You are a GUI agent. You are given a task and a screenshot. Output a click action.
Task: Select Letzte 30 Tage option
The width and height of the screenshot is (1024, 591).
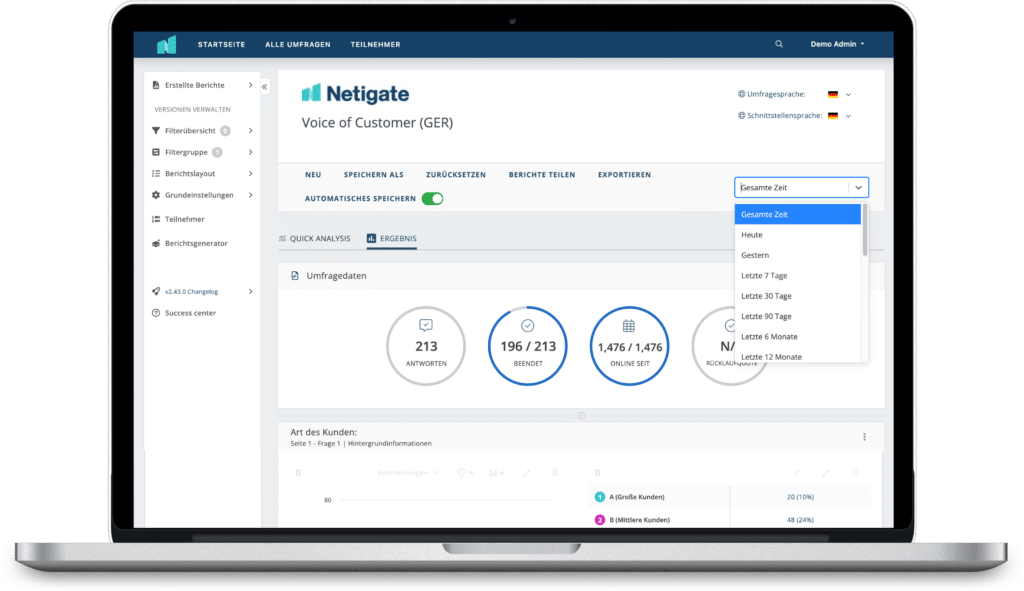click(x=797, y=296)
